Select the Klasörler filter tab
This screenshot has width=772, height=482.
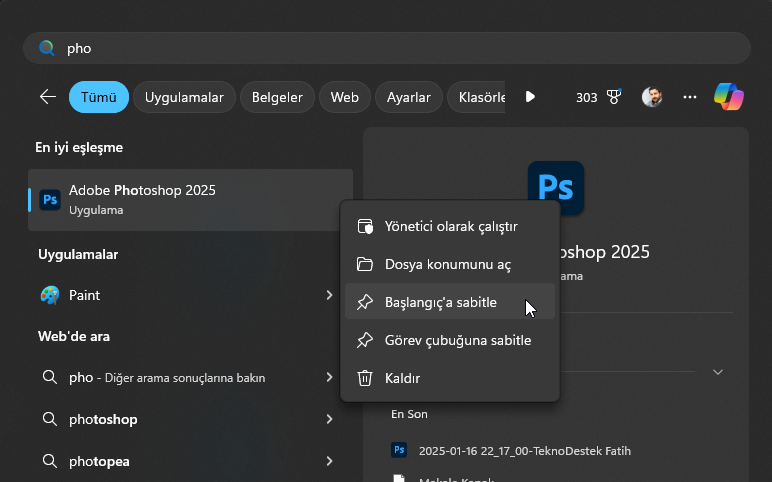point(477,97)
